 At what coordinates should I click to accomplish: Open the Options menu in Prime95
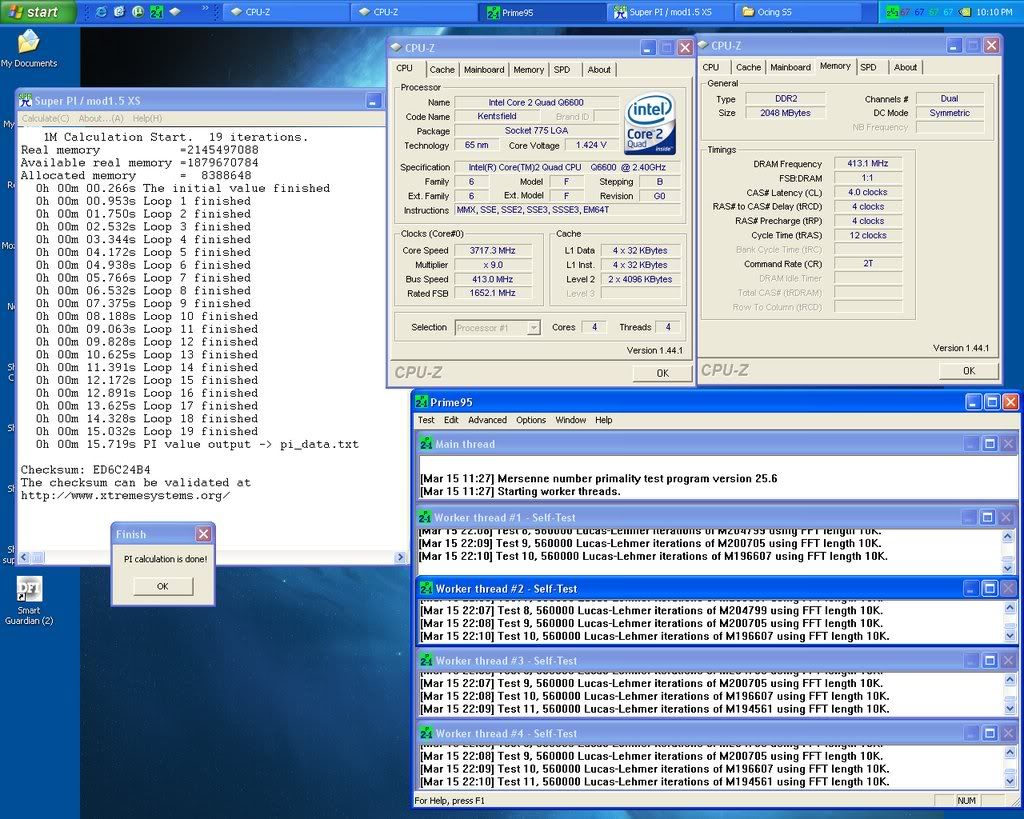click(x=531, y=420)
